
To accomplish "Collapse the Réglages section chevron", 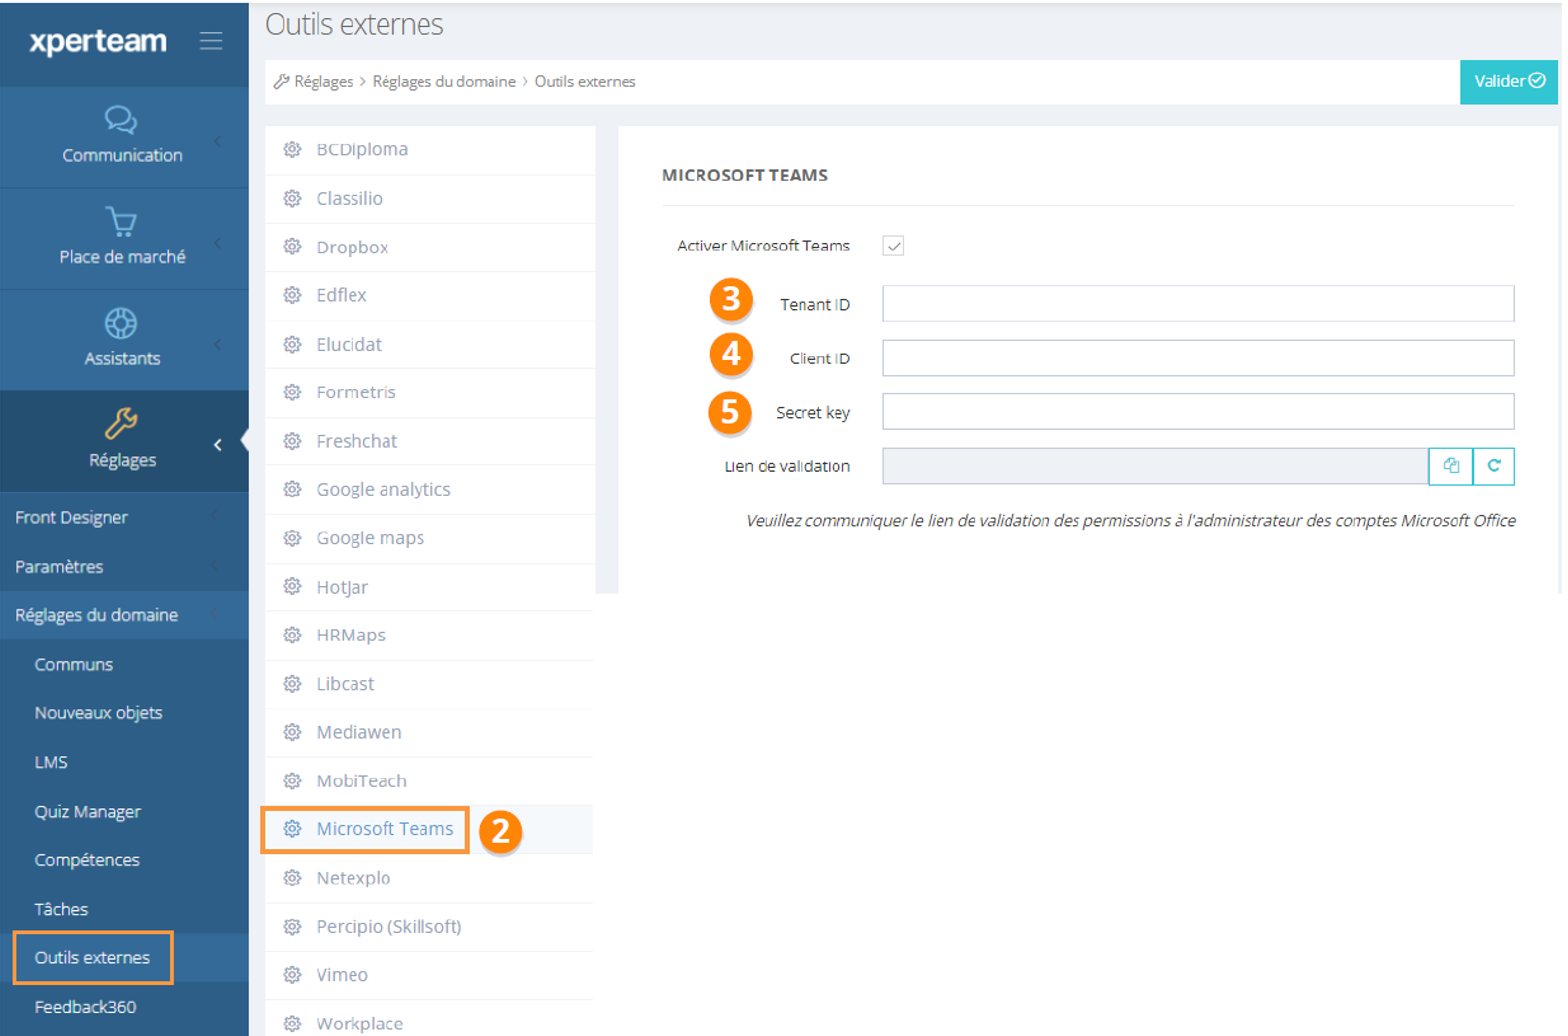I will pyautogui.click(x=218, y=445).
